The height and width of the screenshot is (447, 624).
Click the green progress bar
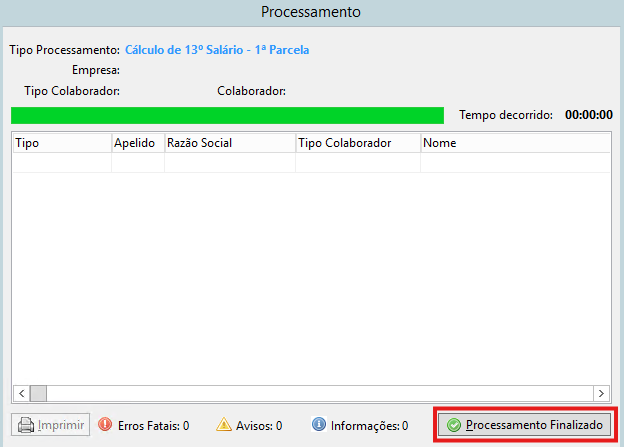point(227,115)
